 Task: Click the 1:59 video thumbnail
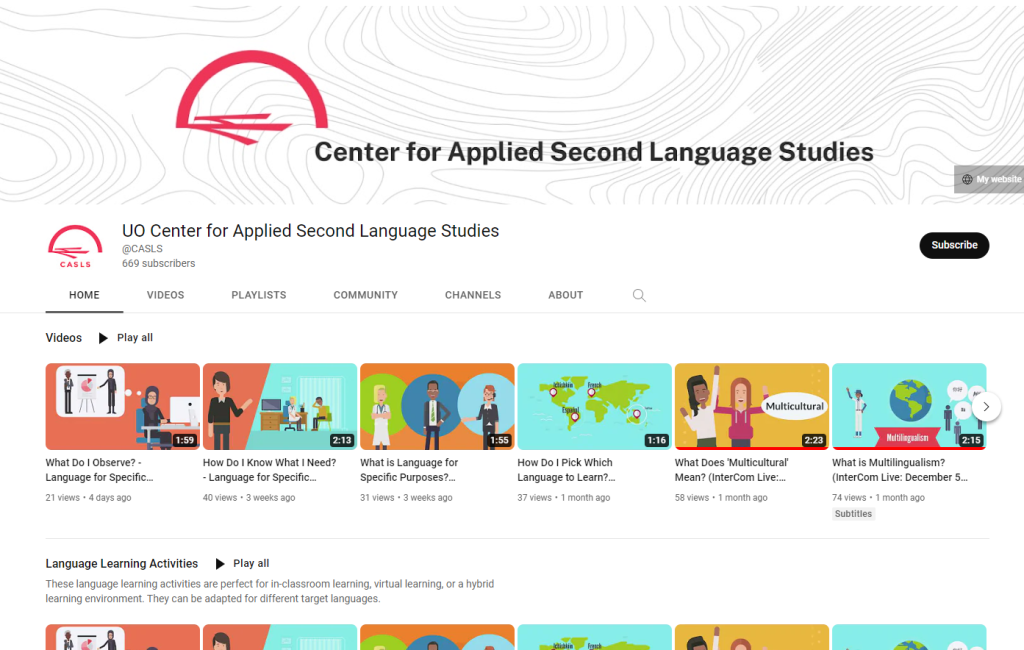(x=123, y=406)
